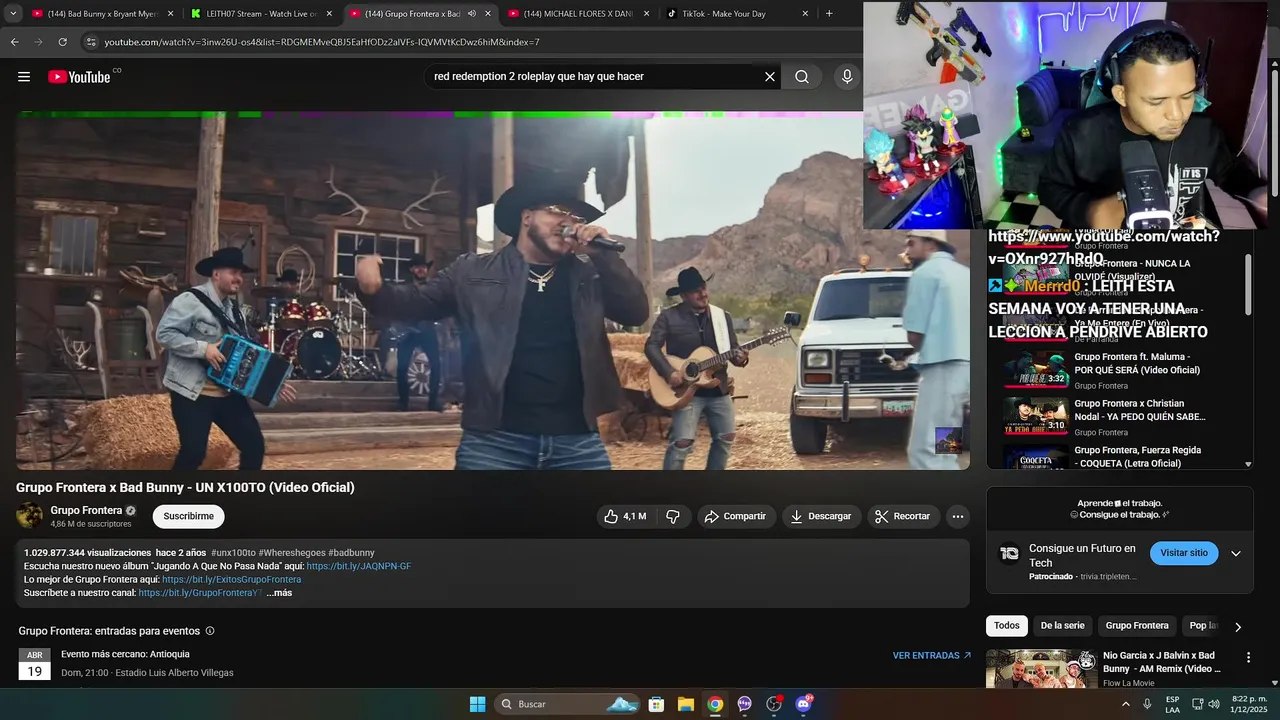Click the playlist panel scrollbar thumb
This screenshot has width=1280, height=720.
(x=1247, y=283)
